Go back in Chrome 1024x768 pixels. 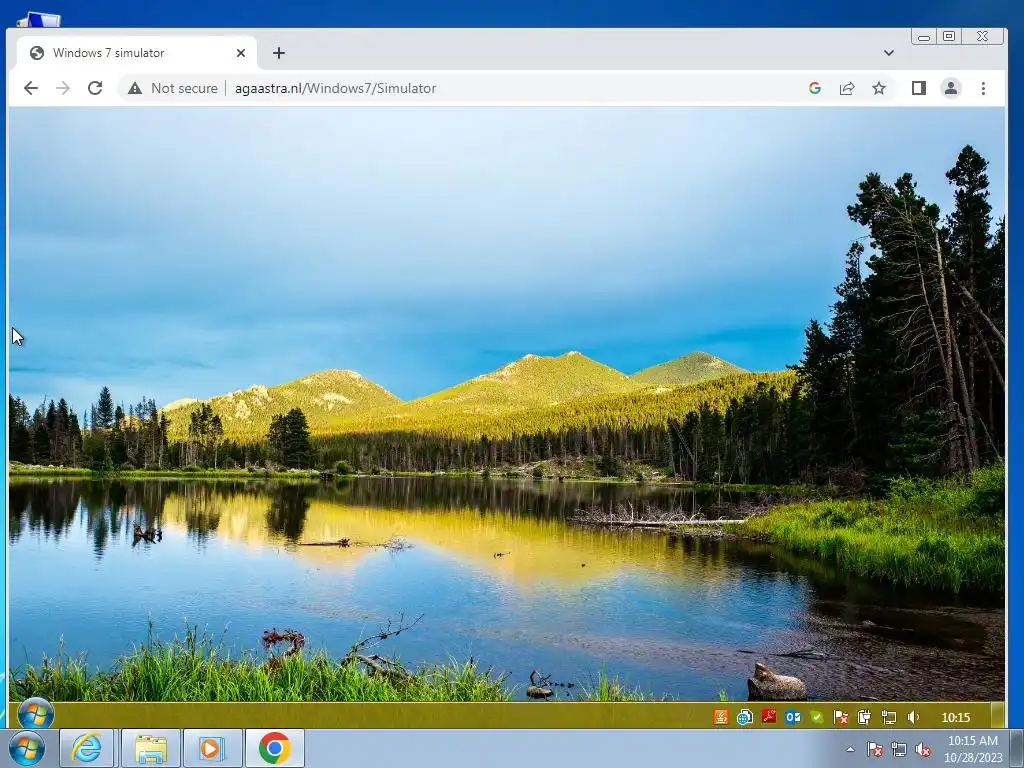31,88
